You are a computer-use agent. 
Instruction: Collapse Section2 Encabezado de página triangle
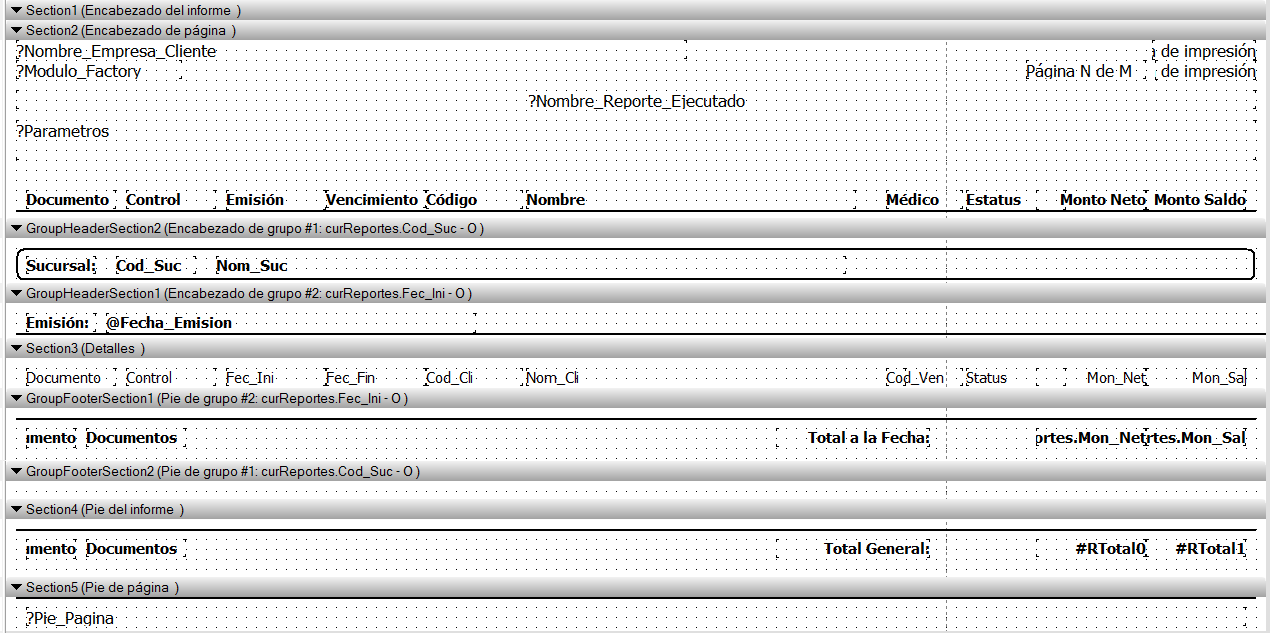click(16, 30)
